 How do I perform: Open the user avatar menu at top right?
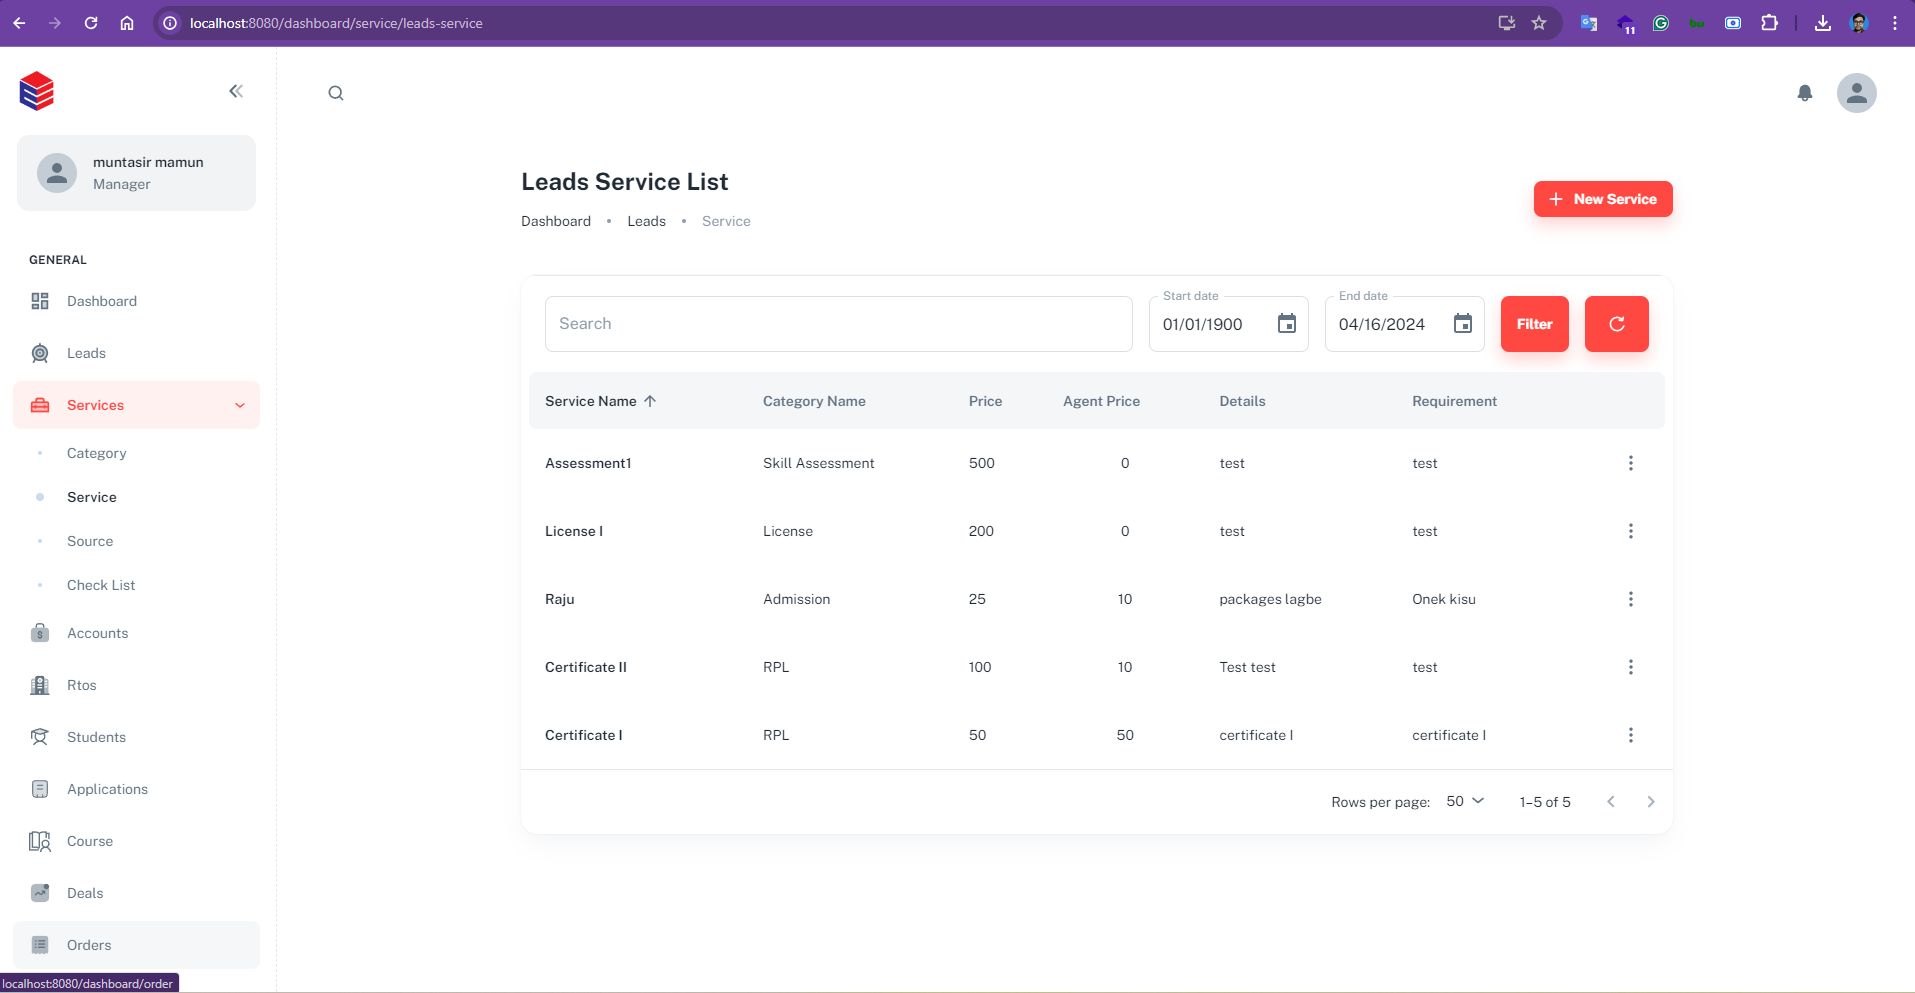tap(1856, 93)
